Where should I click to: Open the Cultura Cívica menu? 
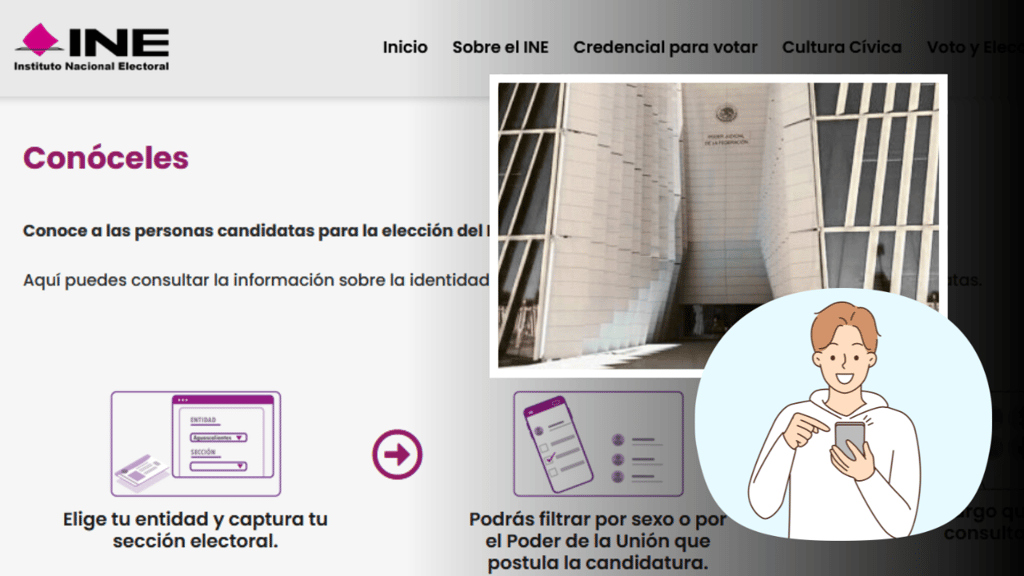pyautogui.click(x=841, y=47)
